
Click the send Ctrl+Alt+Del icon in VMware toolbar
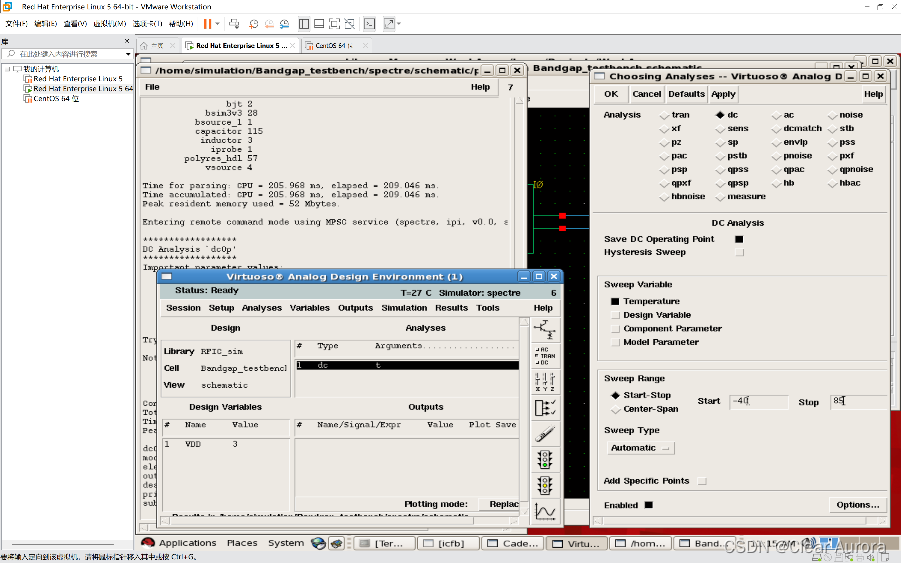(x=234, y=24)
